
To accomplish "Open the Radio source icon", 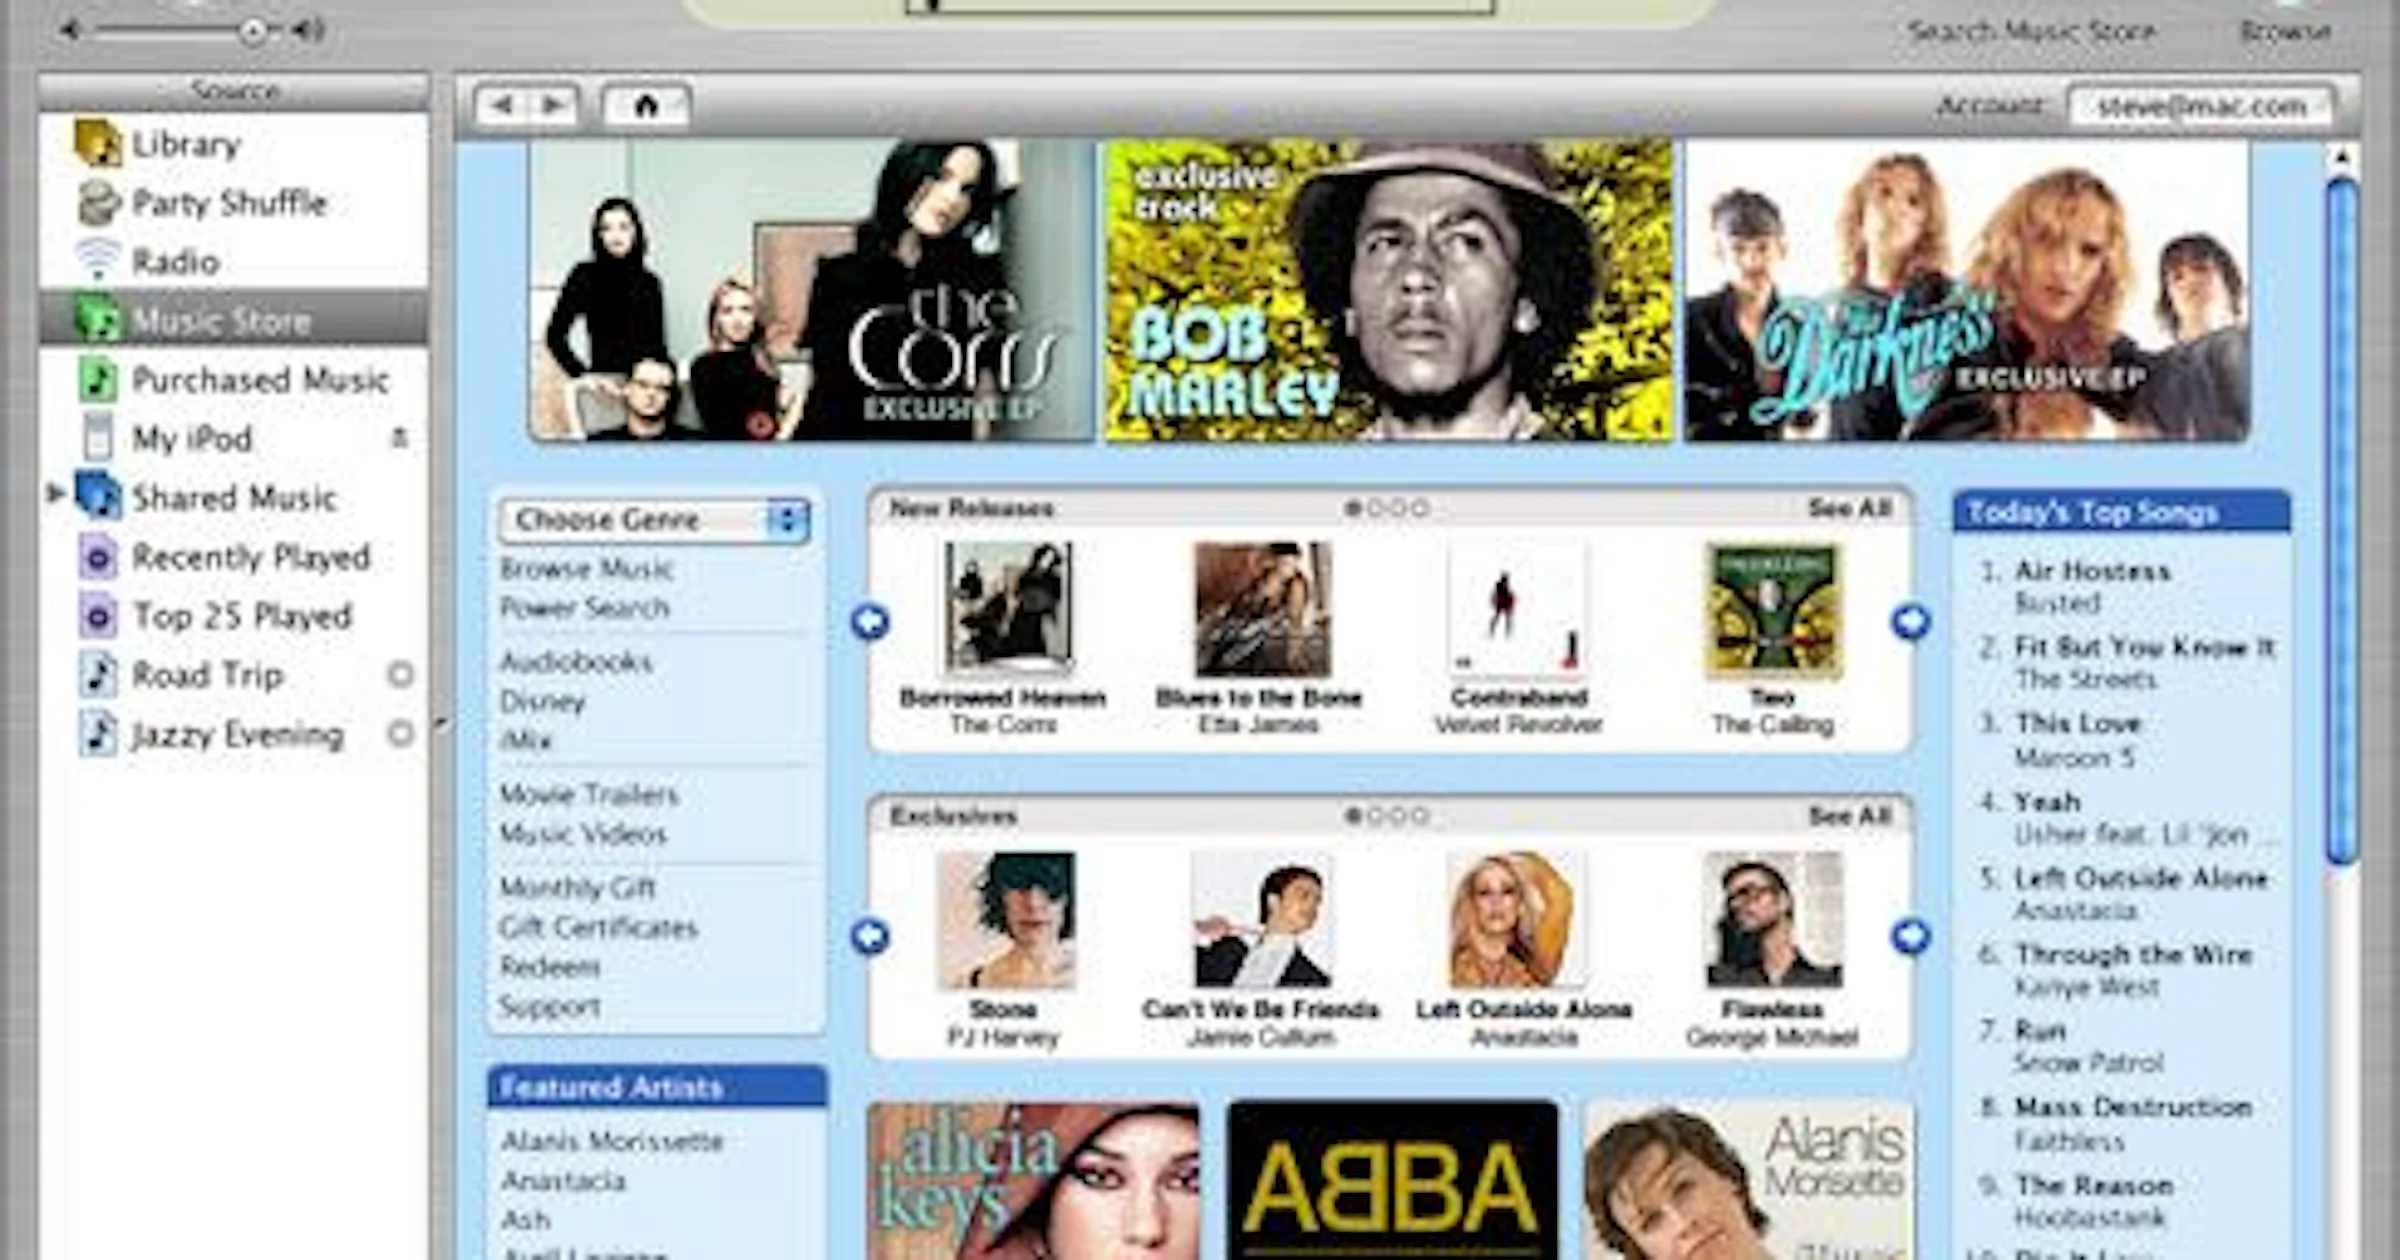I will [x=98, y=261].
